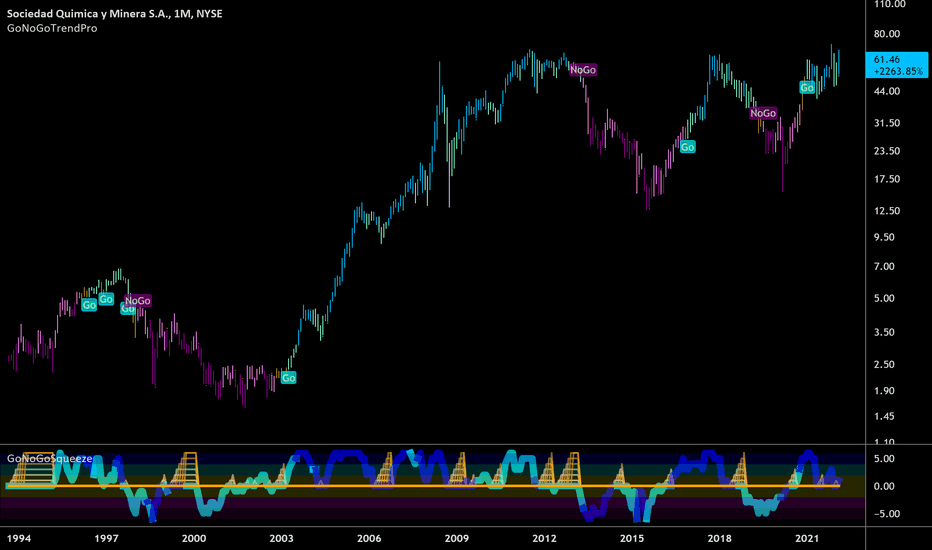This screenshot has width=932, height=550.
Task: Click the 1994 label on the time axis
Action: coord(18,538)
